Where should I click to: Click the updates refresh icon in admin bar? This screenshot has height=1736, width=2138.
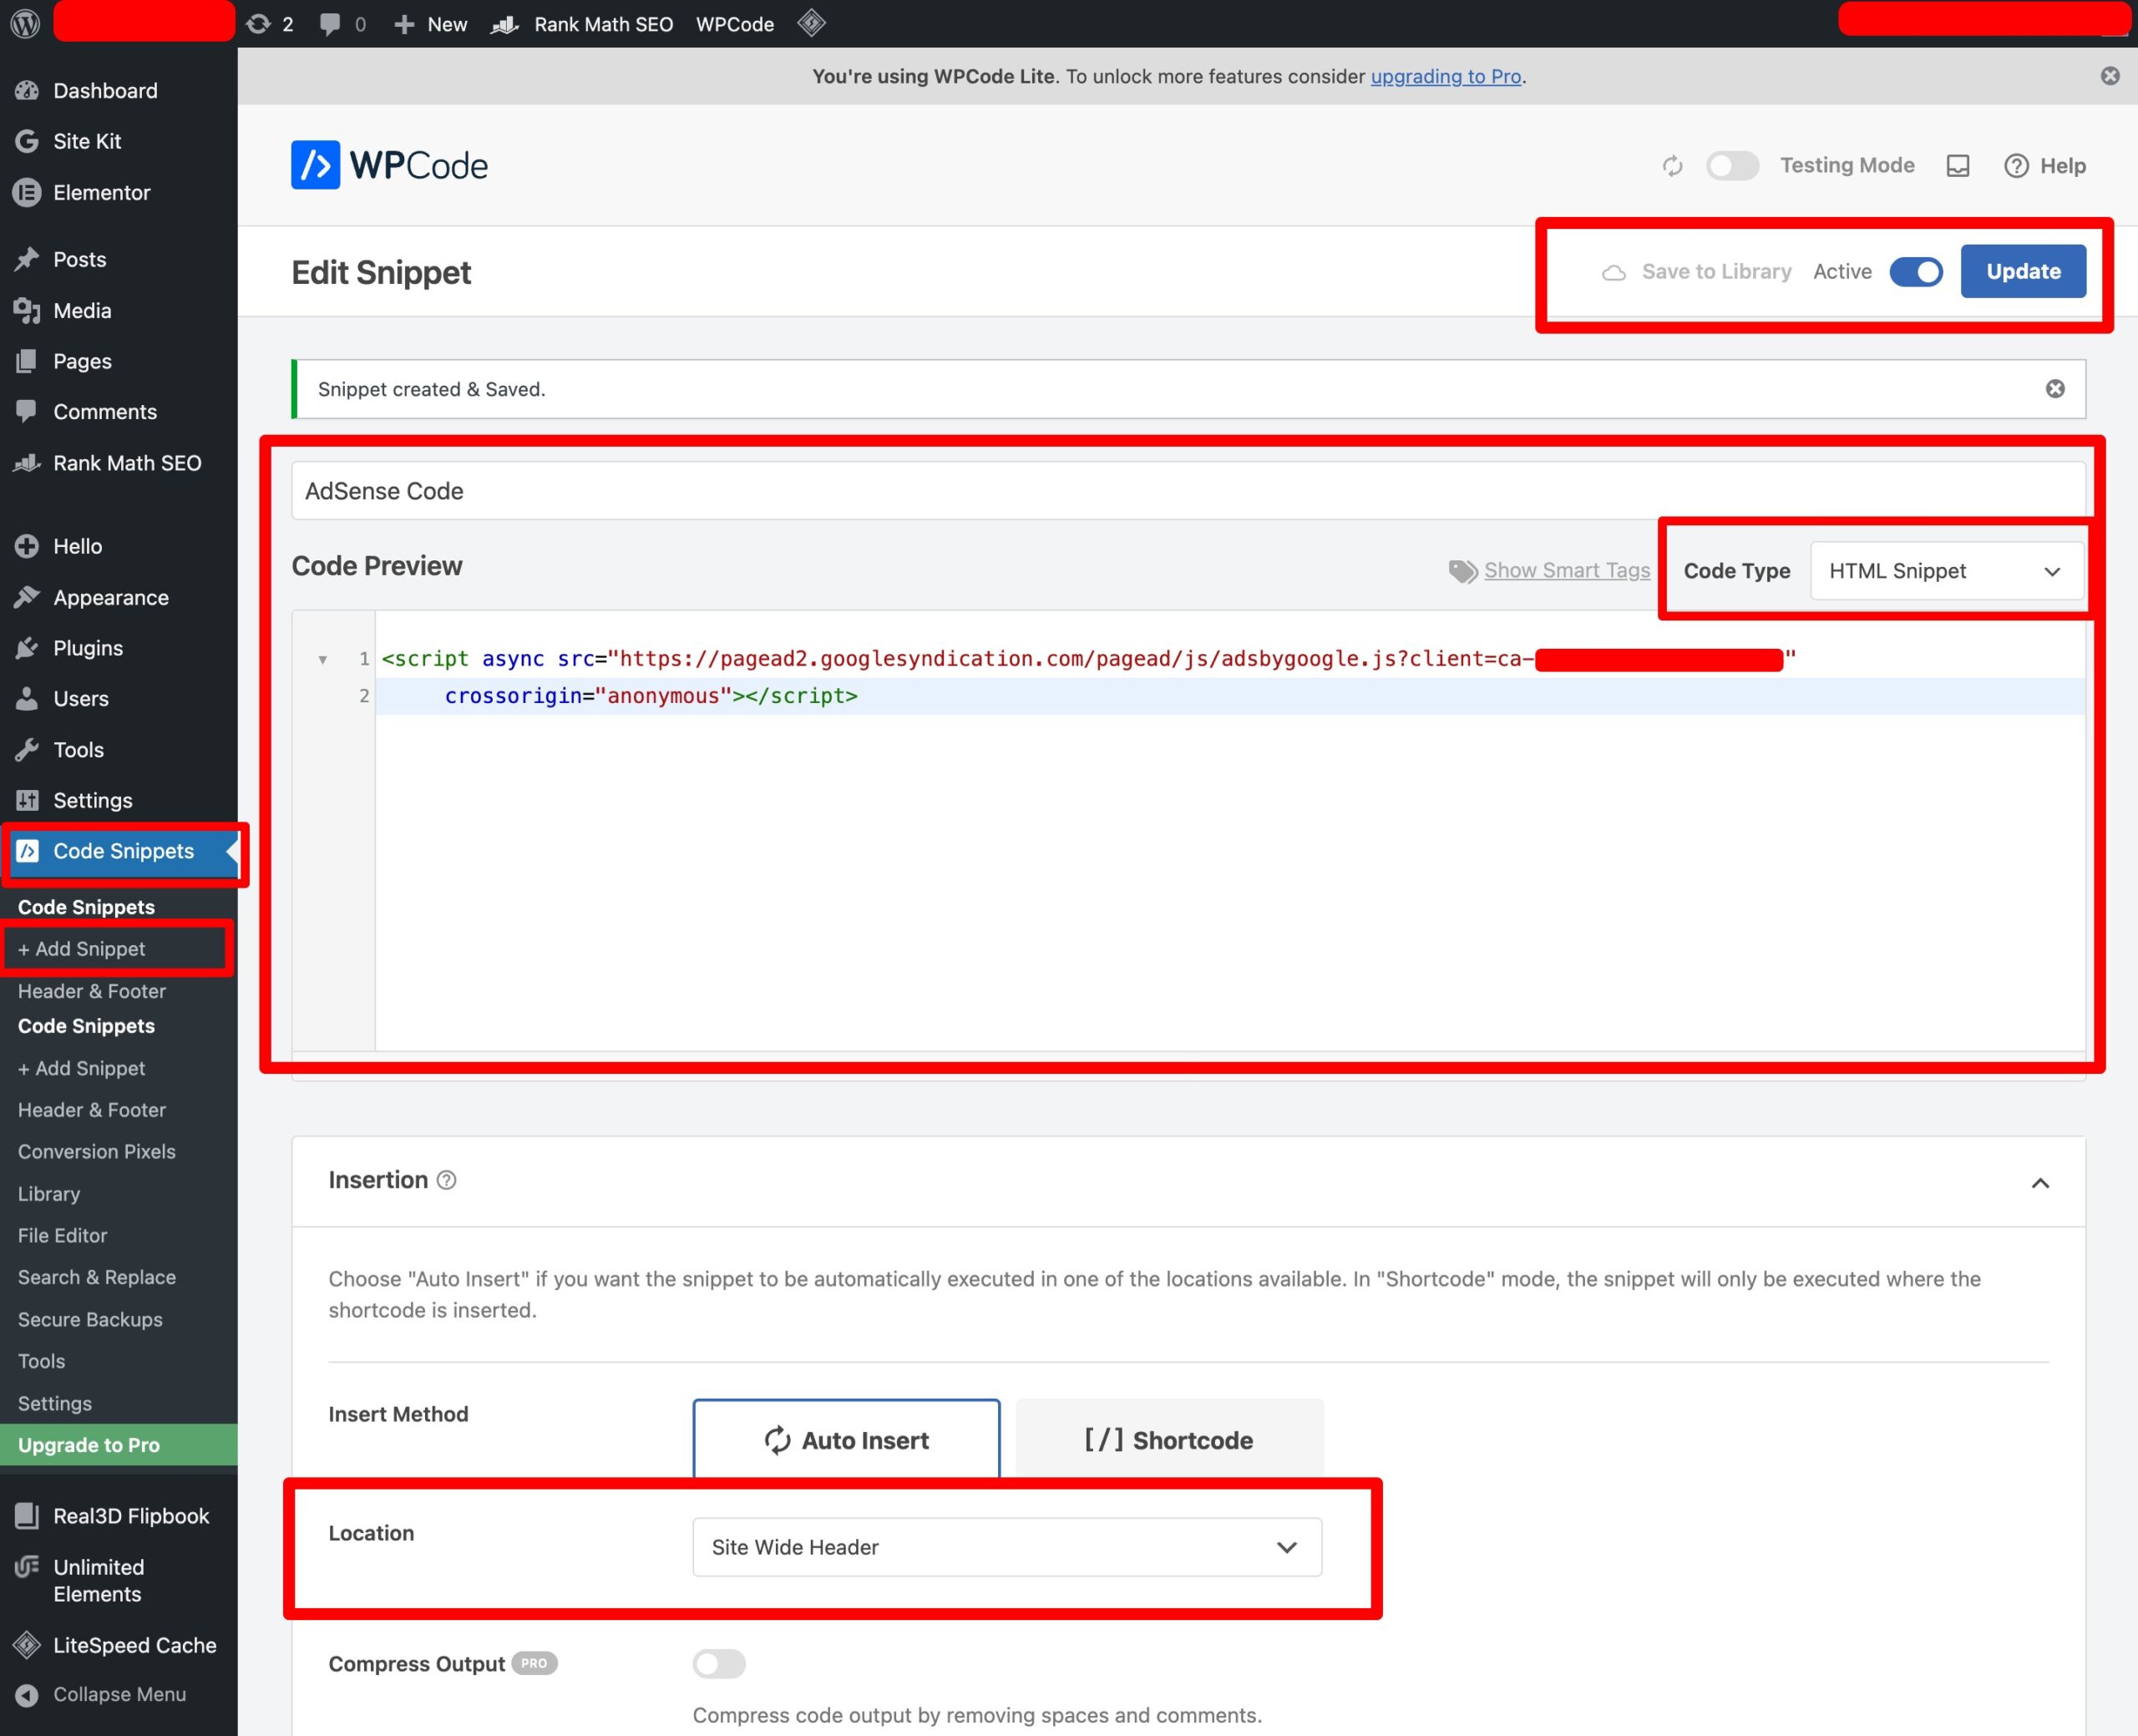[259, 23]
